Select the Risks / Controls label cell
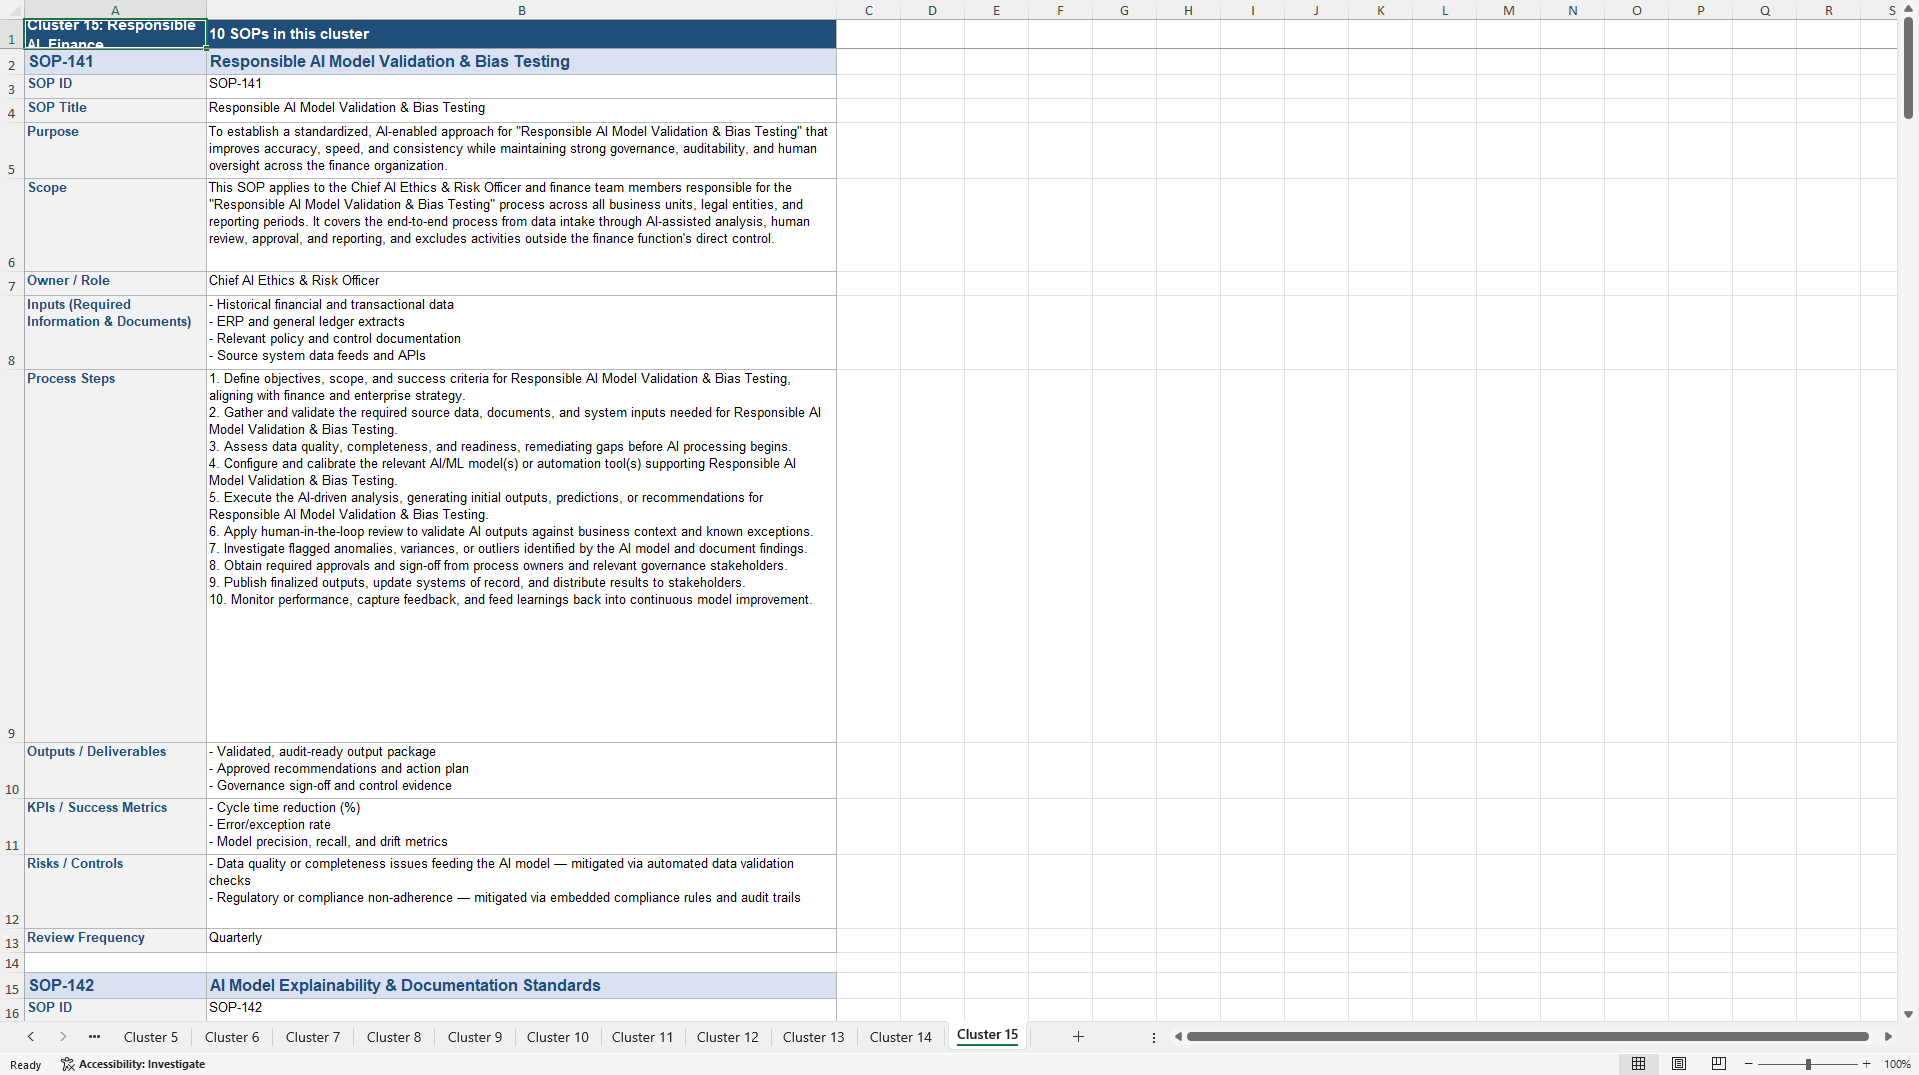The width and height of the screenshot is (1919, 1075). (115, 891)
